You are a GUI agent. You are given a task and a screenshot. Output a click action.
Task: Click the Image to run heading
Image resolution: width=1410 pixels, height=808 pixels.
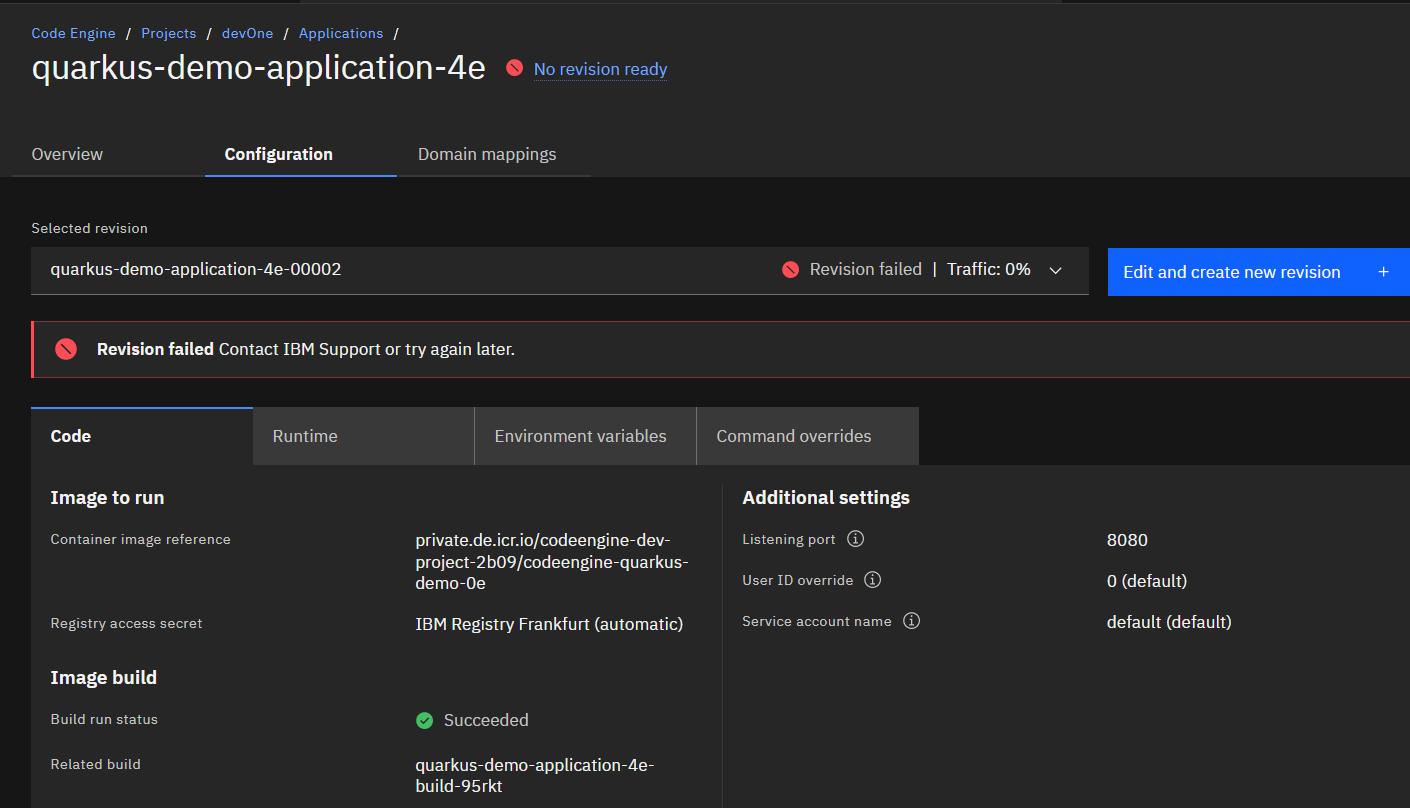click(107, 497)
